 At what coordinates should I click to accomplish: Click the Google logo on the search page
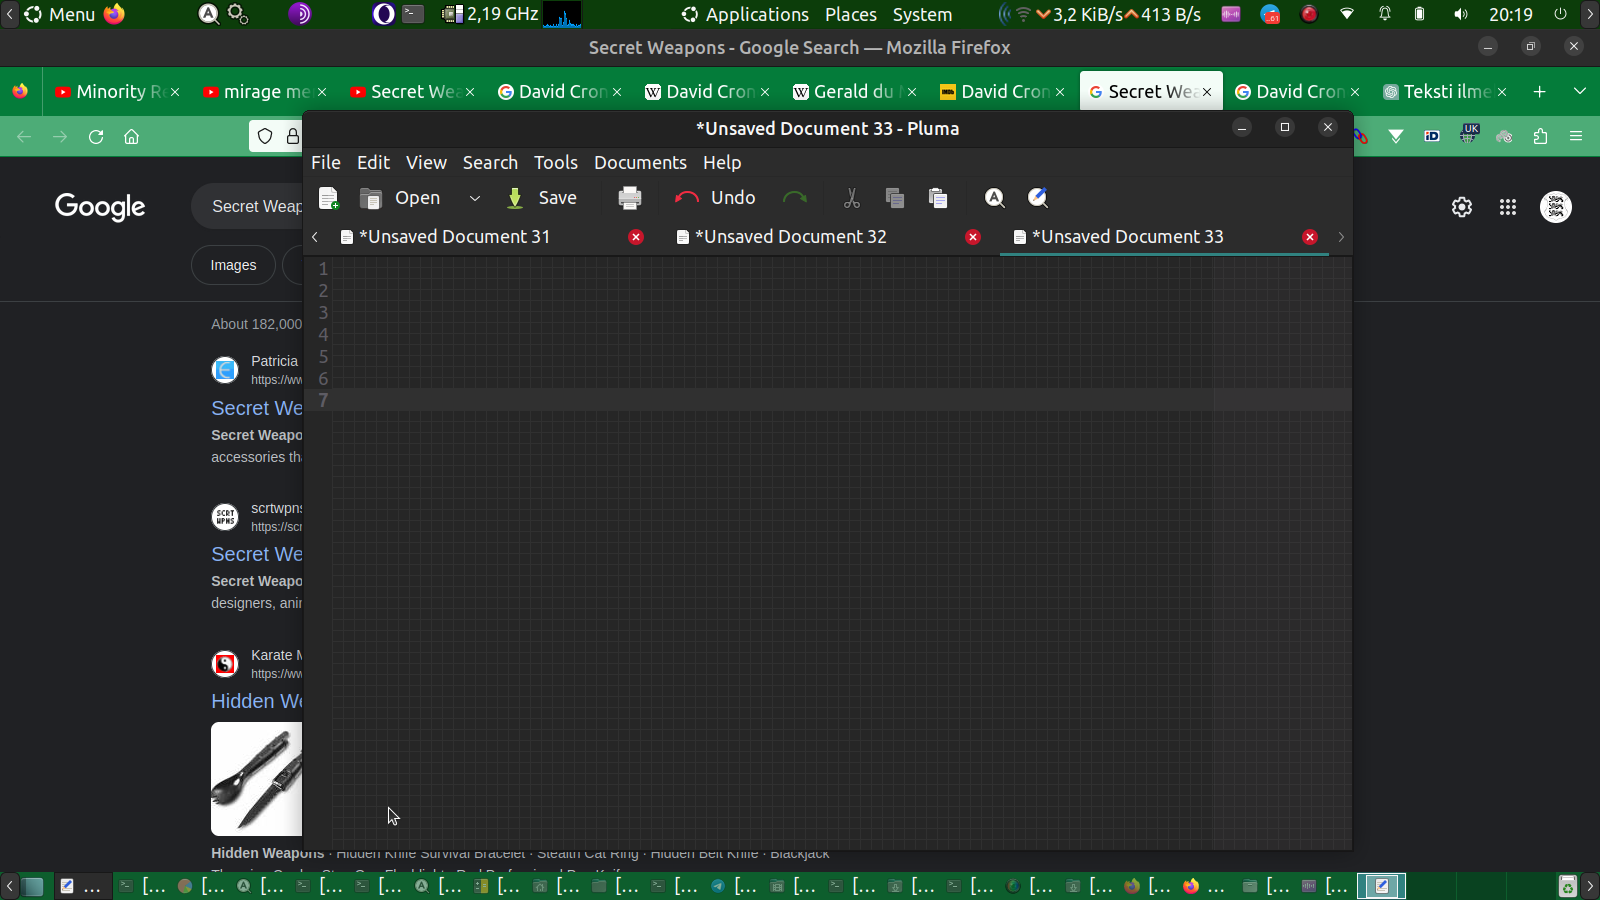click(x=100, y=207)
